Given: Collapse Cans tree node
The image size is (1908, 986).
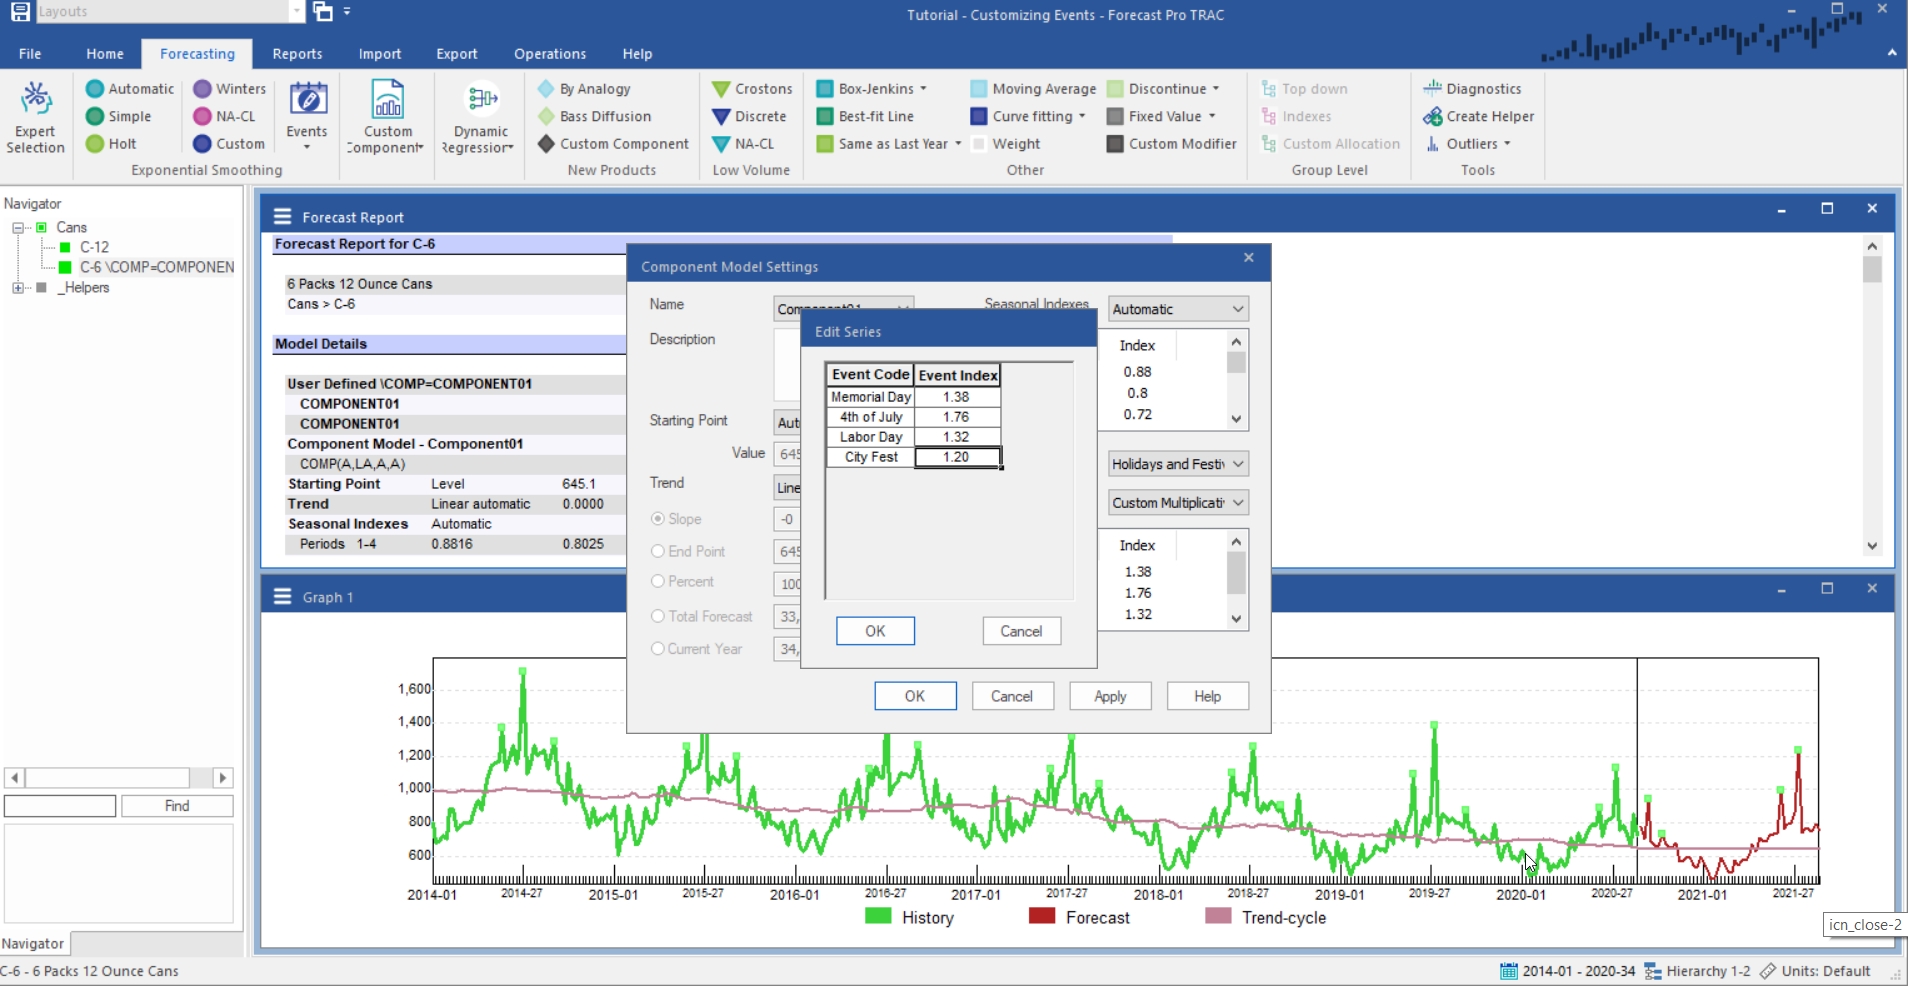Looking at the screenshot, I should pyautogui.click(x=18, y=228).
